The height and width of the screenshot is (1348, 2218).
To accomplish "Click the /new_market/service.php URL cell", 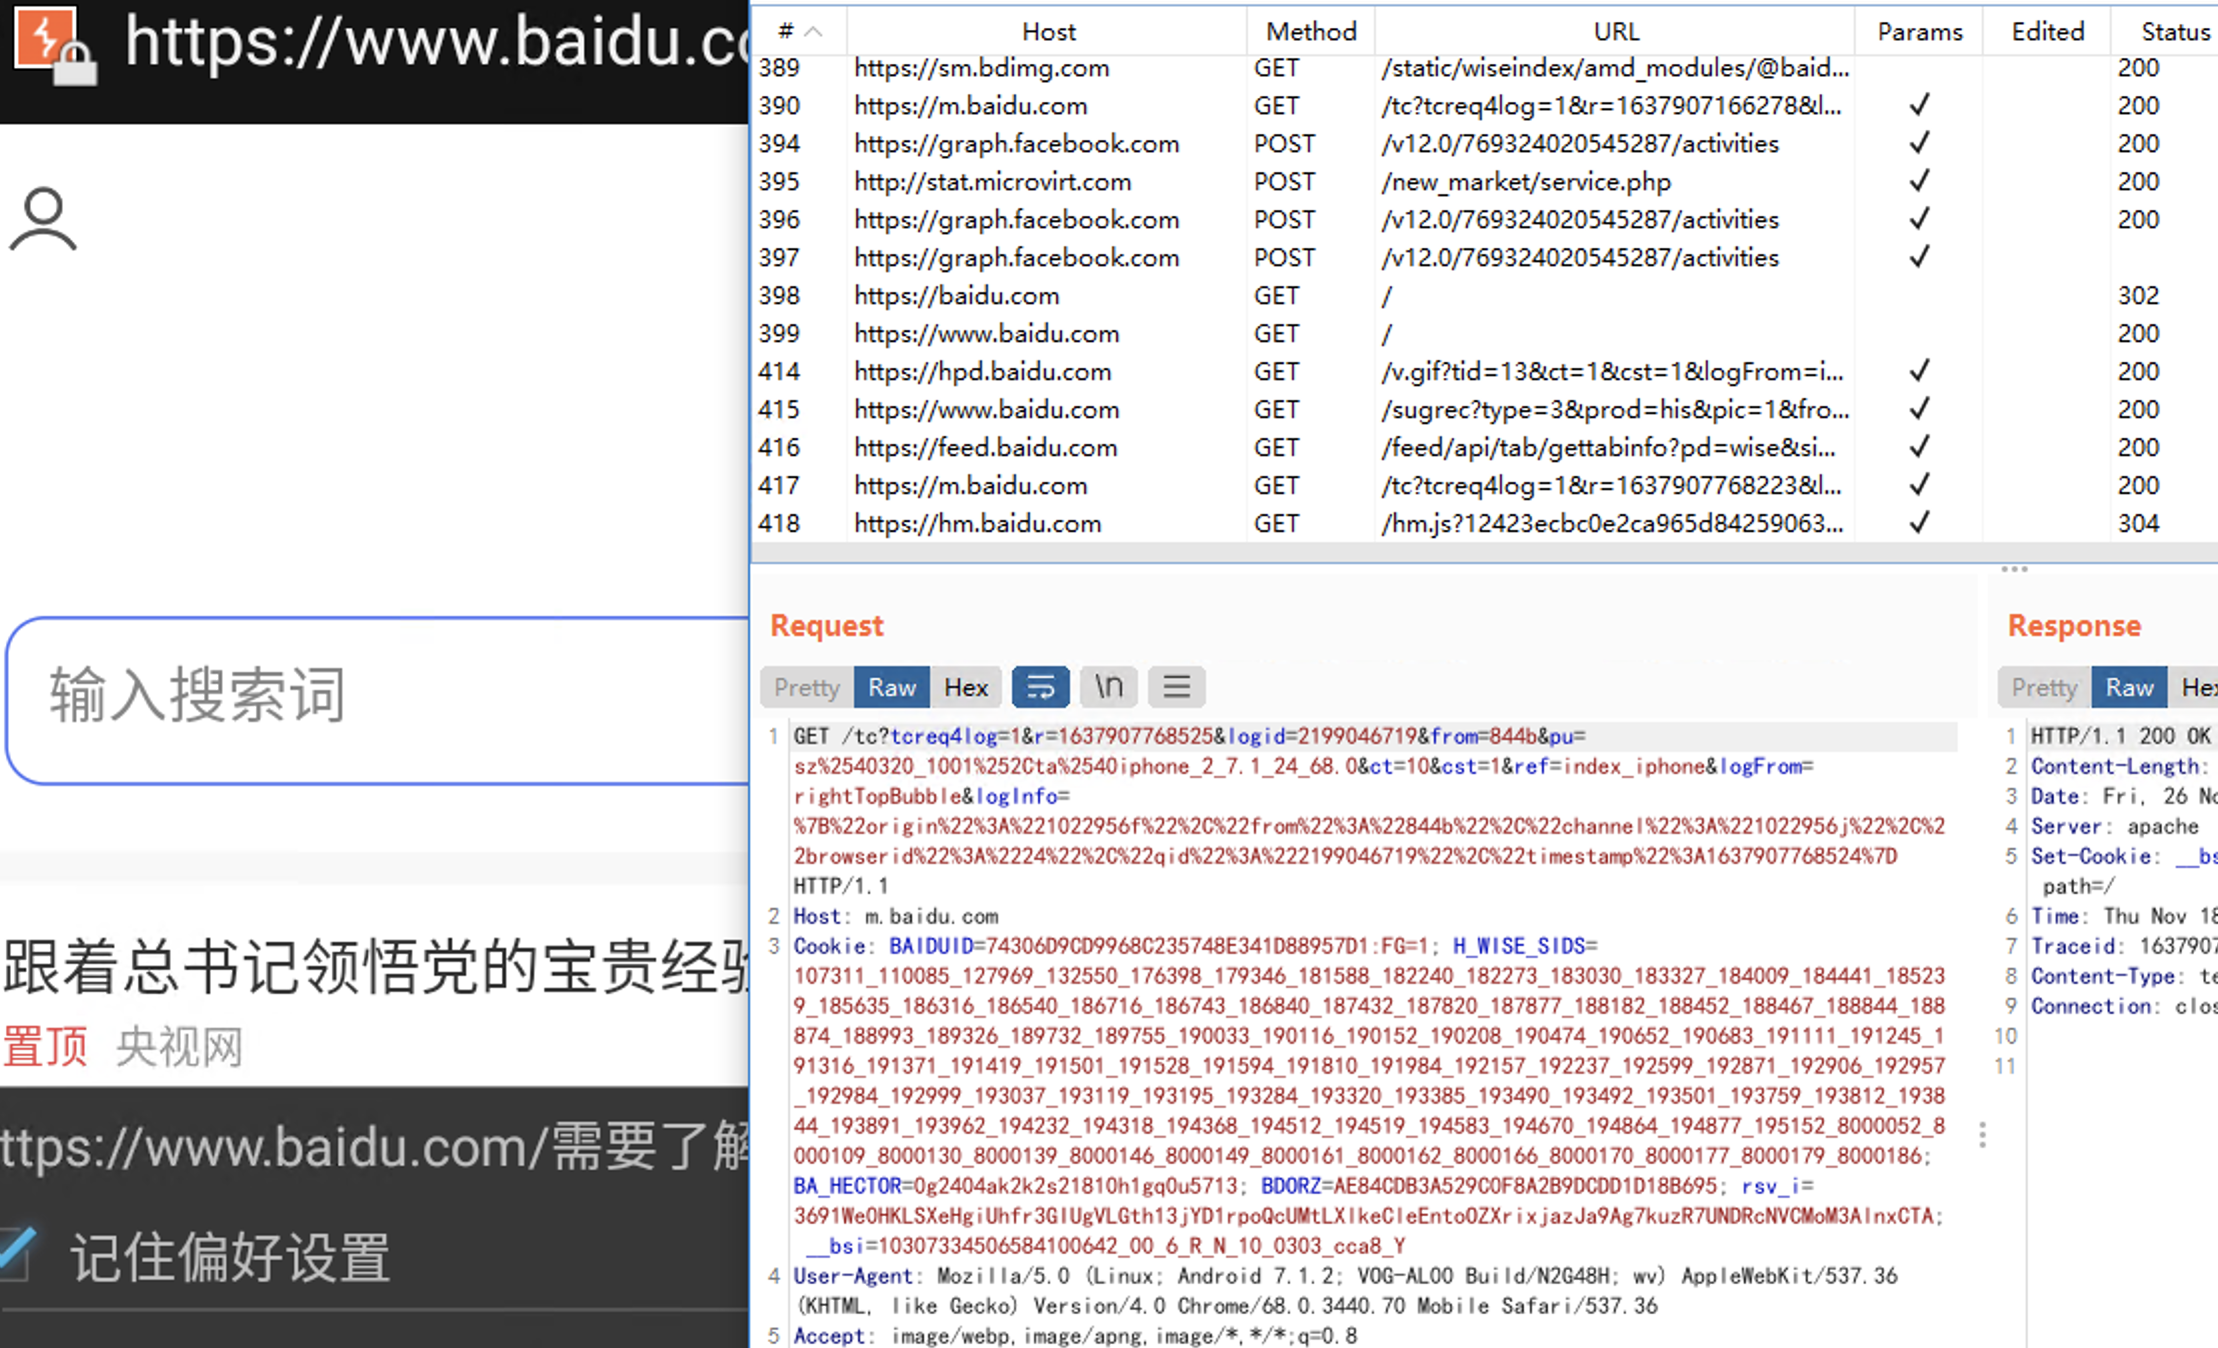I will point(1526,182).
